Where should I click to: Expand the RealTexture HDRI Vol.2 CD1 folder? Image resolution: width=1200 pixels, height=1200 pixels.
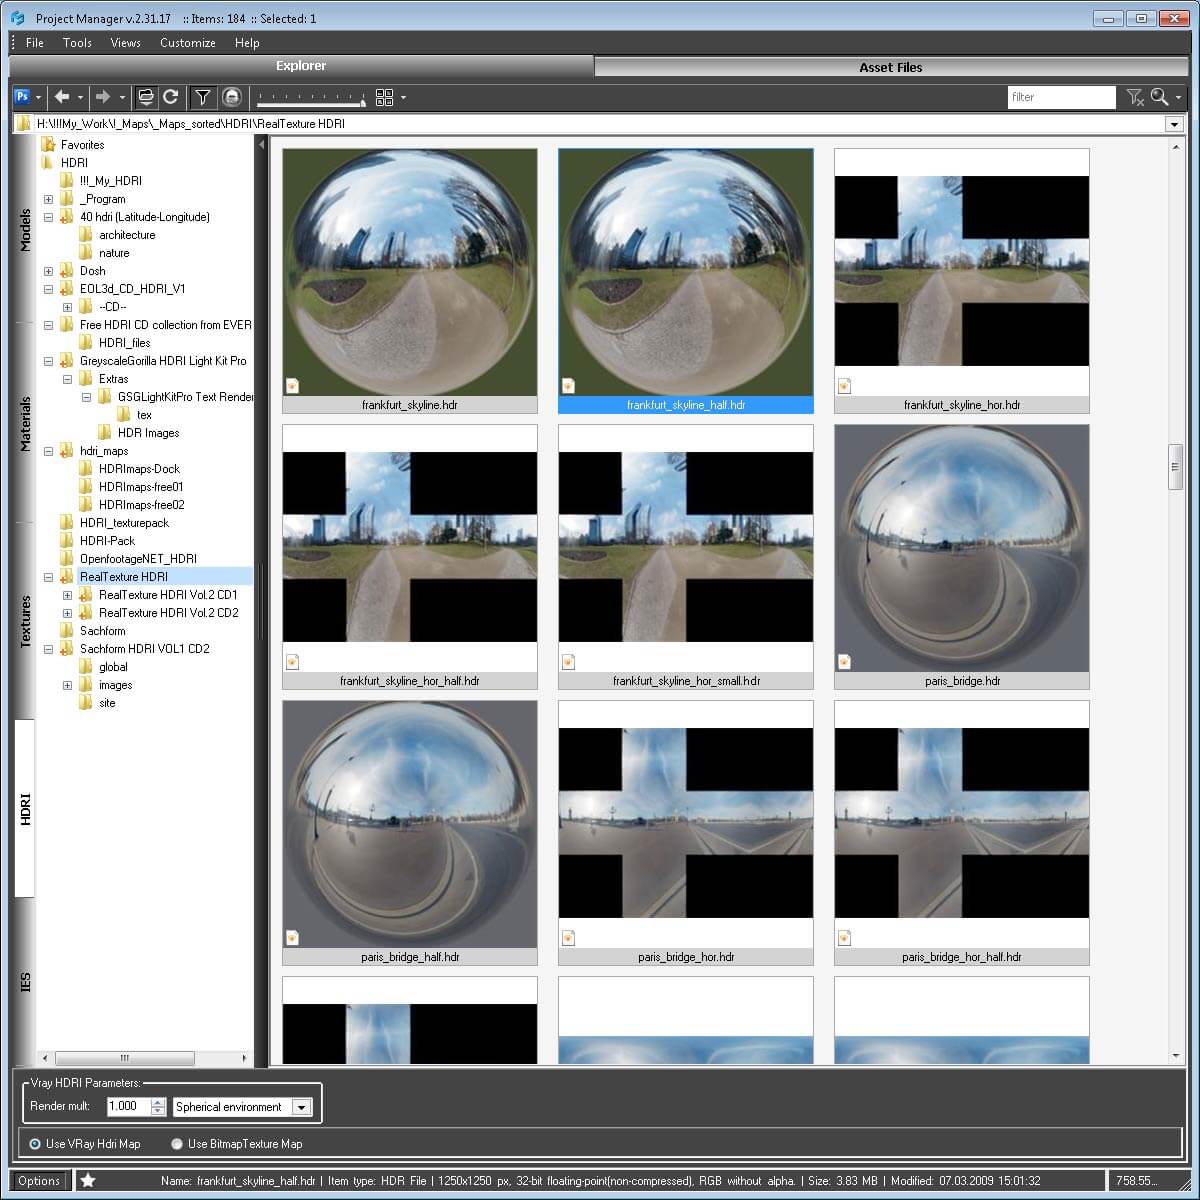click(67, 594)
